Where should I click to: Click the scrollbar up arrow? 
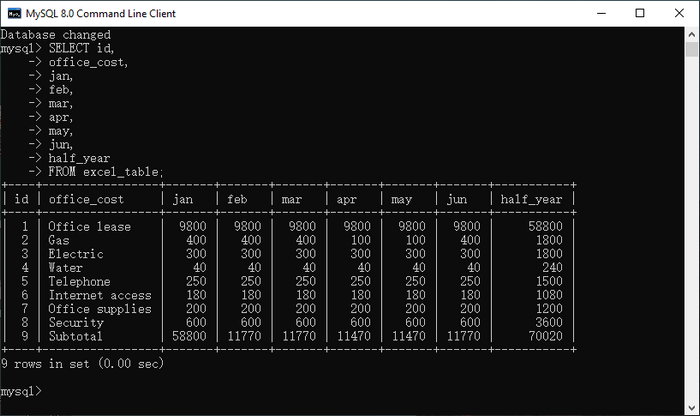(692, 34)
